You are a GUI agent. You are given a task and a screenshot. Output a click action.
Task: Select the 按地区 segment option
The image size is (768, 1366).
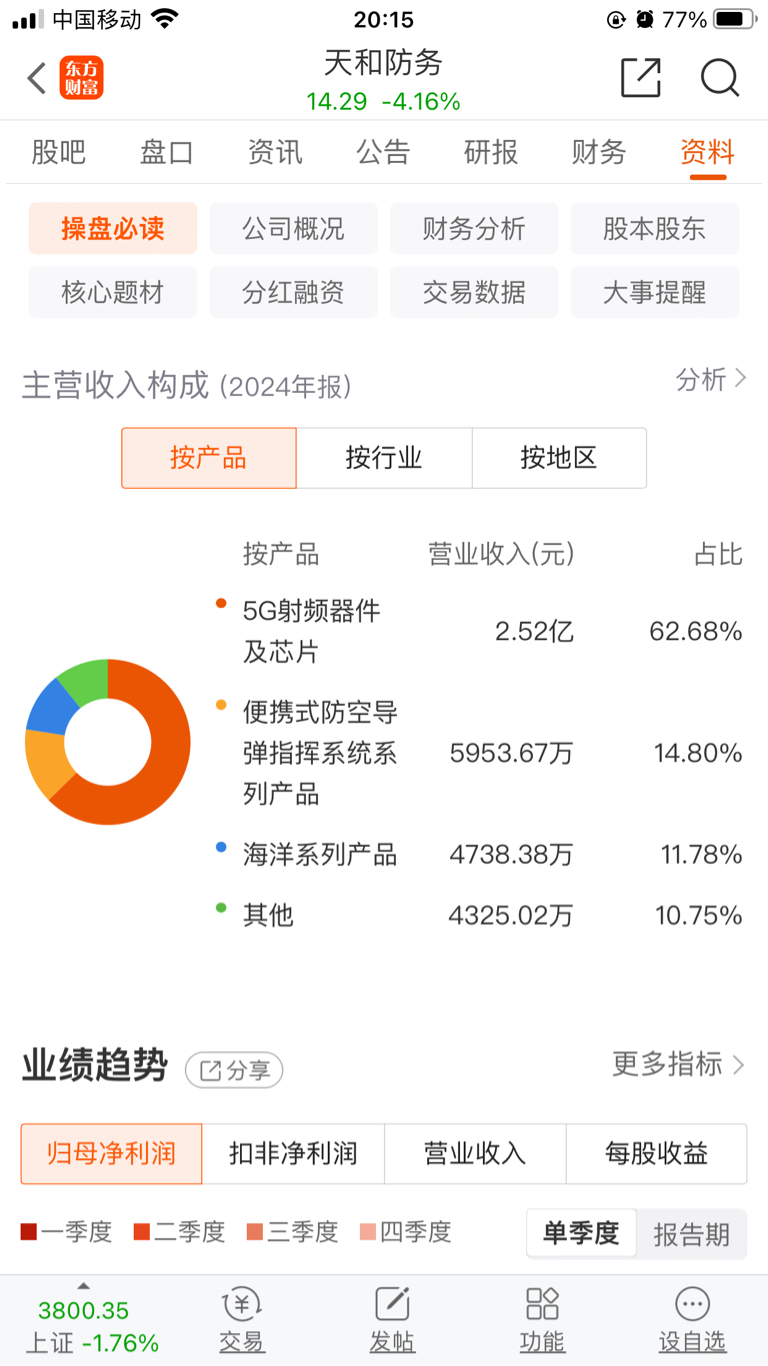coord(559,458)
